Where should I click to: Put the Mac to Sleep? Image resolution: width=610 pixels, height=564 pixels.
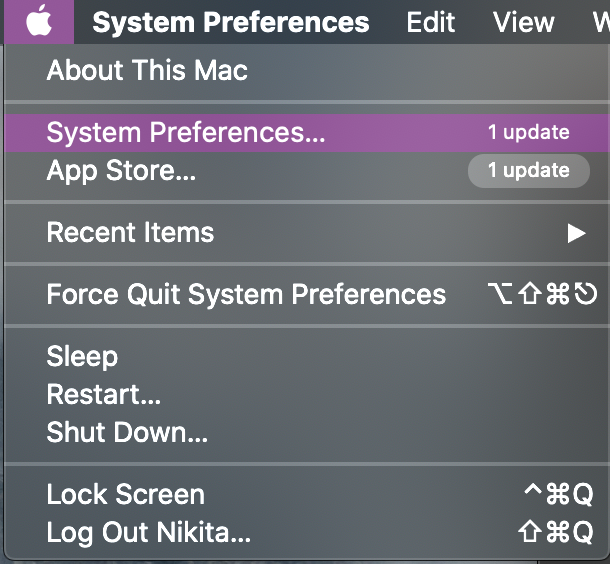tap(82, 356)
